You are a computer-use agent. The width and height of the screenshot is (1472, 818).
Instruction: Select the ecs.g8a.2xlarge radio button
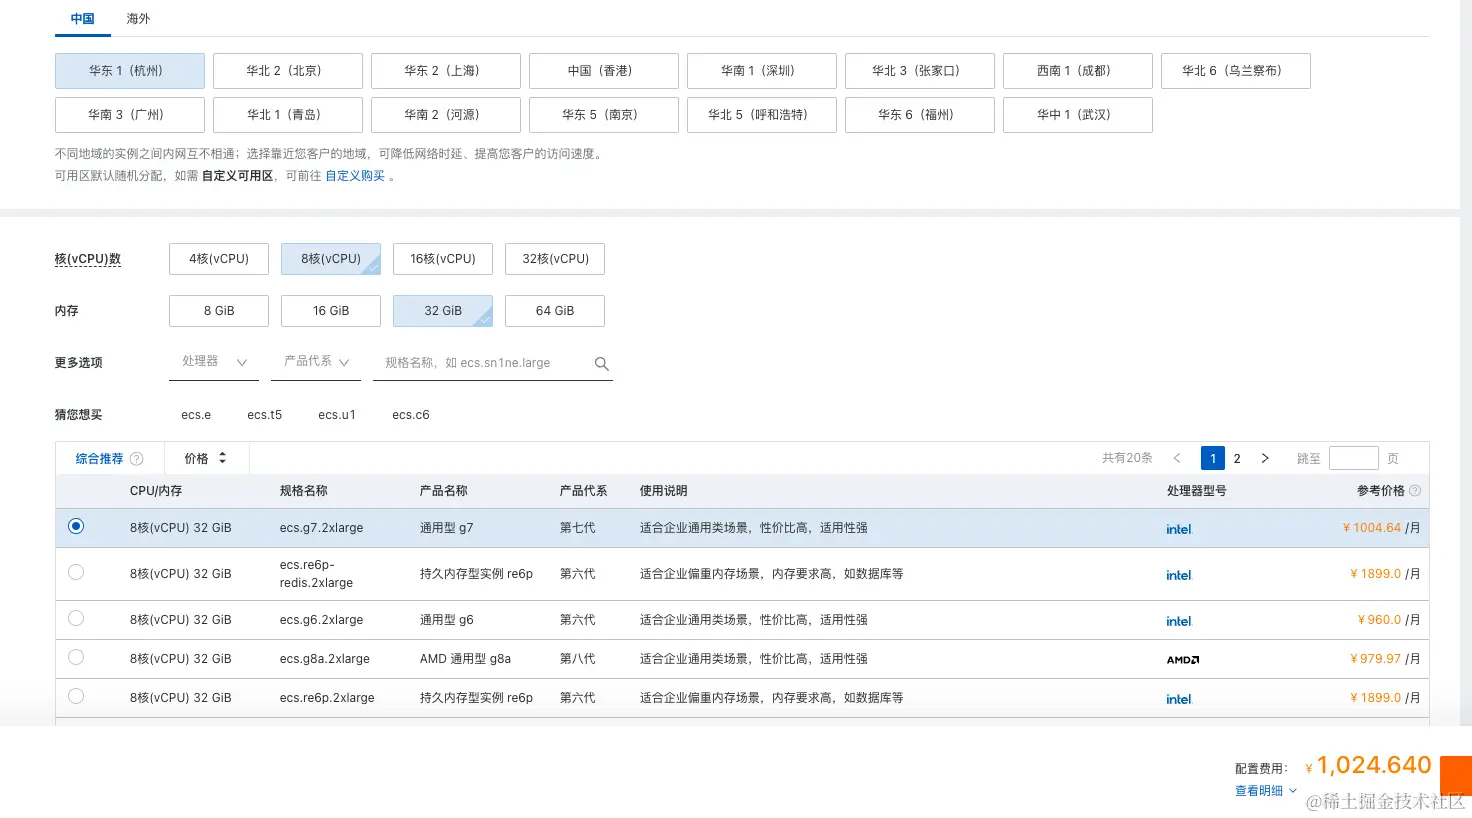click(x=76, y=657)
